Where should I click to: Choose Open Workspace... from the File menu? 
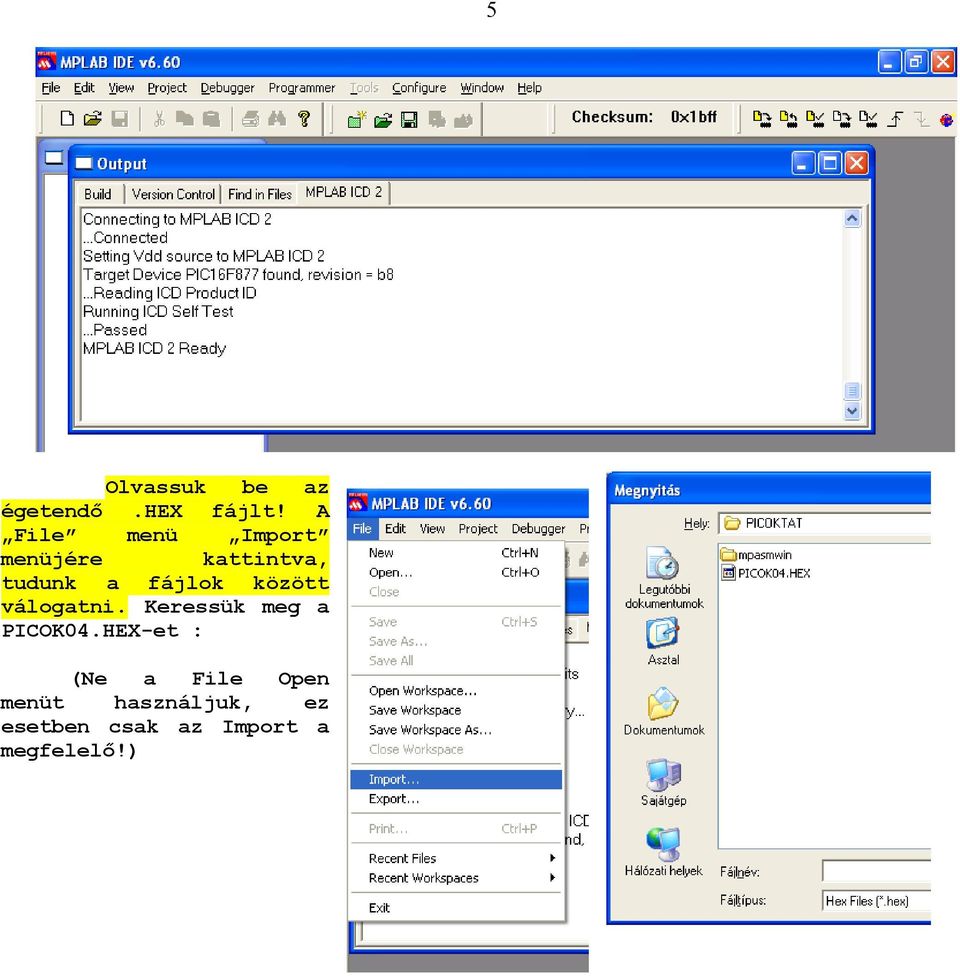[457, 690]
